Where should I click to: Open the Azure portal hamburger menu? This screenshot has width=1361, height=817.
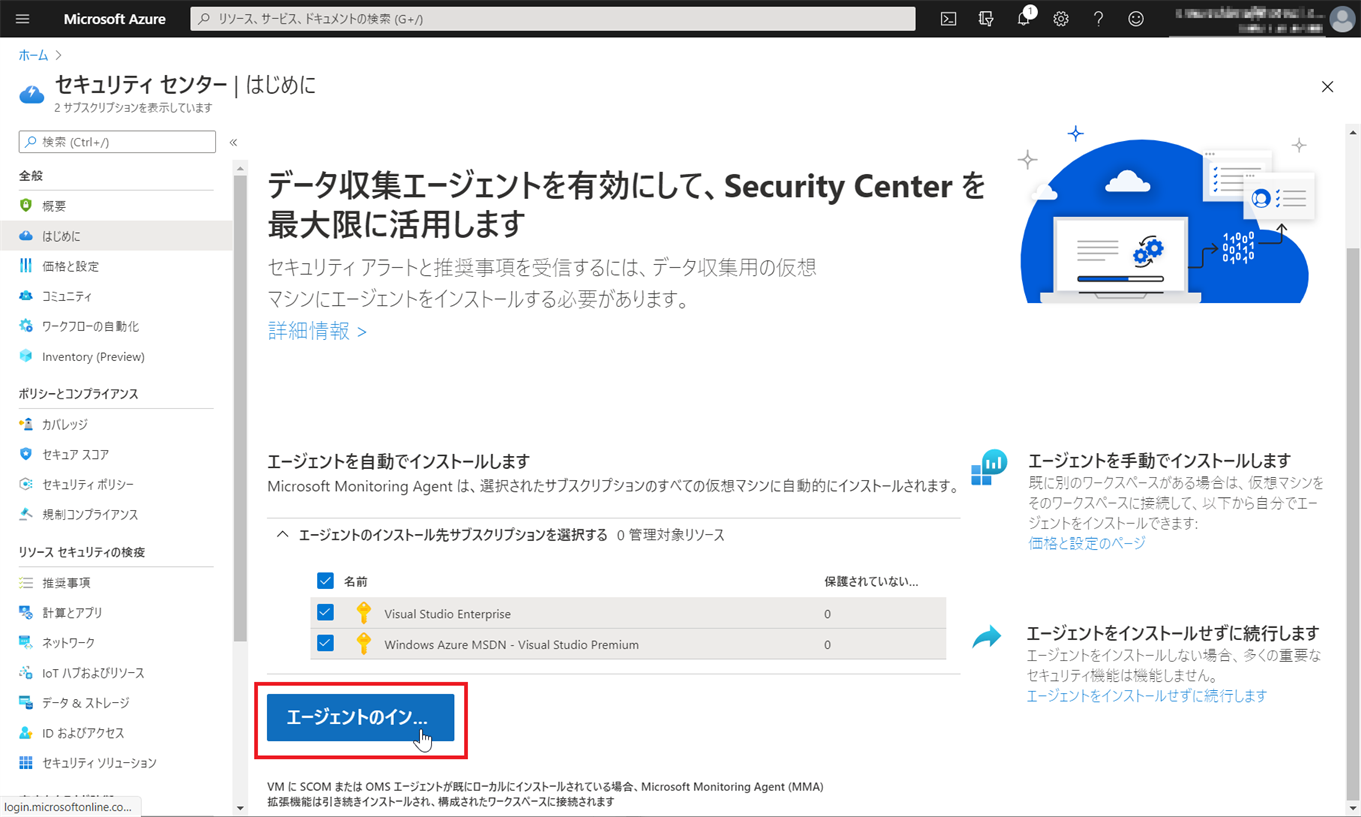coord(23,19)
